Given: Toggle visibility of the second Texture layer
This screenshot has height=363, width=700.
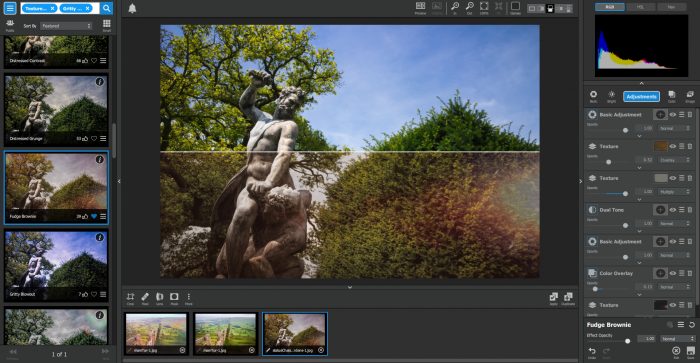Looking at the screenshot, I should coord(672,178).
